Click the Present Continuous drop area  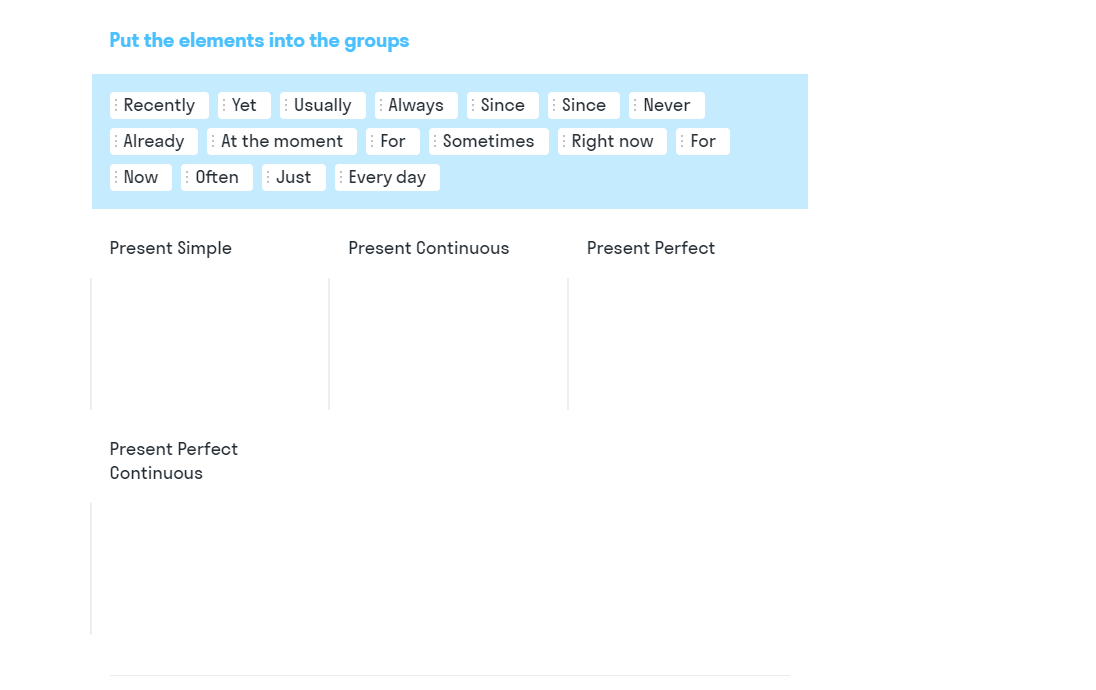(x=448, y=344)
